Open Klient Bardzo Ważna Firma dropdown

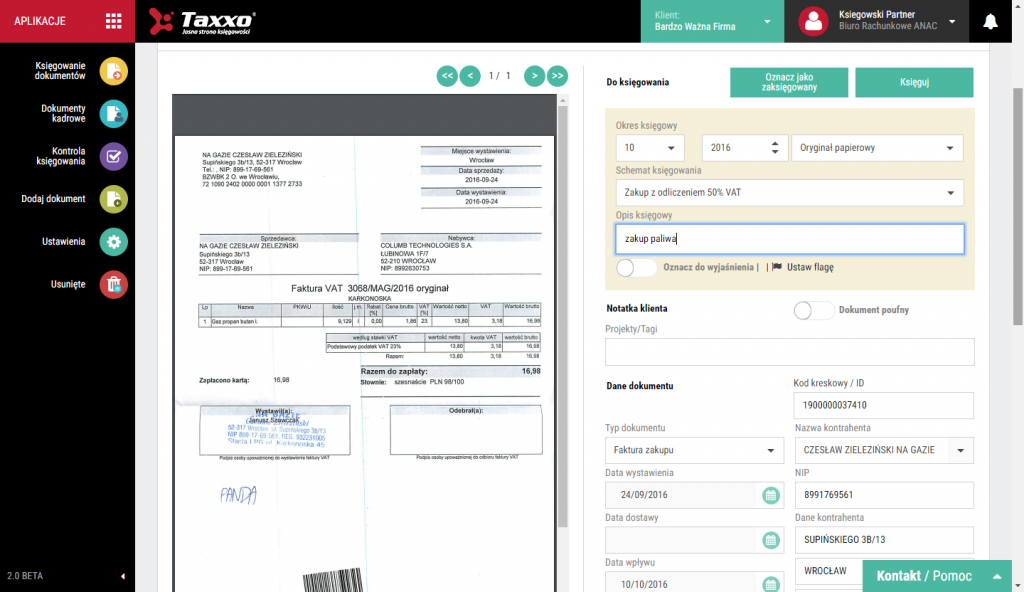(712, 22)
